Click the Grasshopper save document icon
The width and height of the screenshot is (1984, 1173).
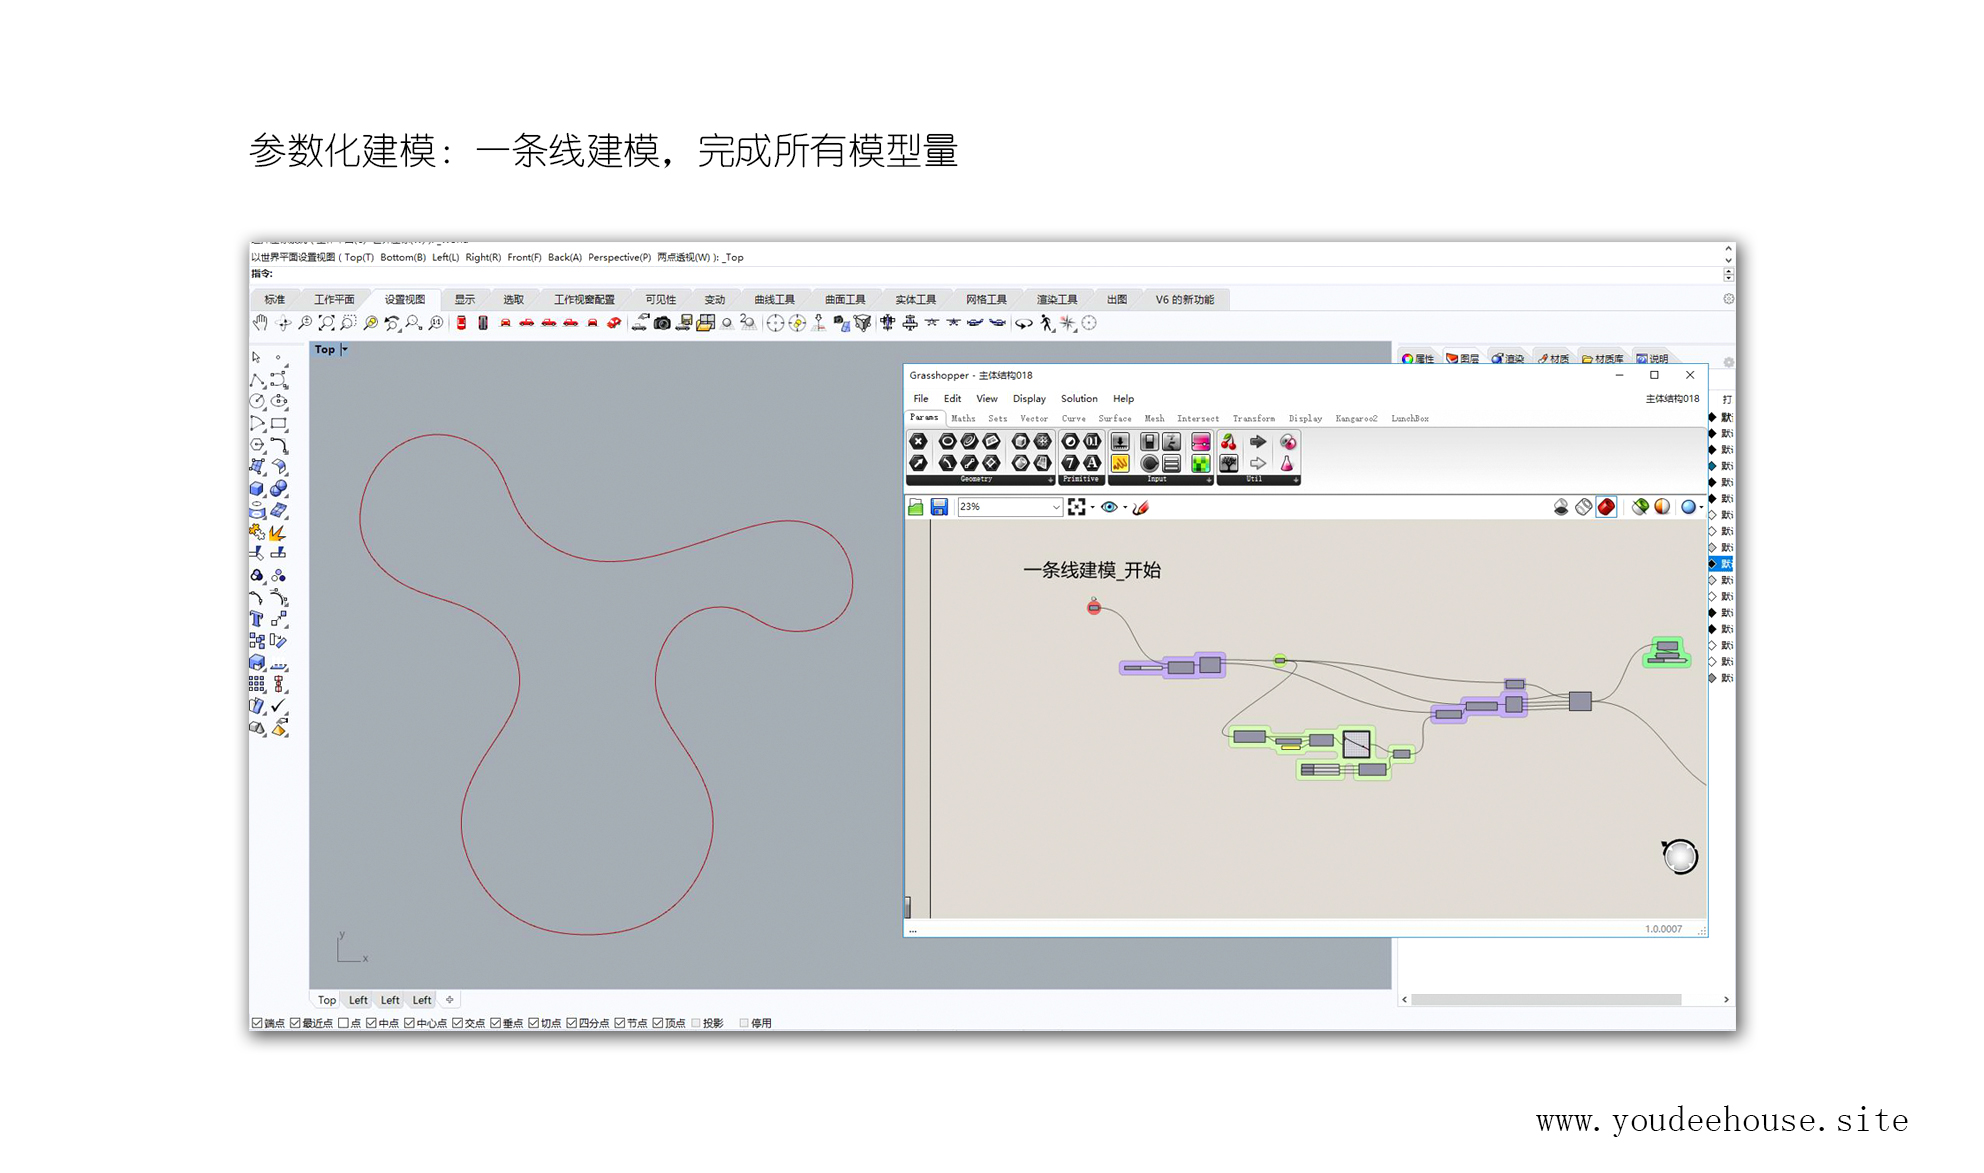(939, 507)
